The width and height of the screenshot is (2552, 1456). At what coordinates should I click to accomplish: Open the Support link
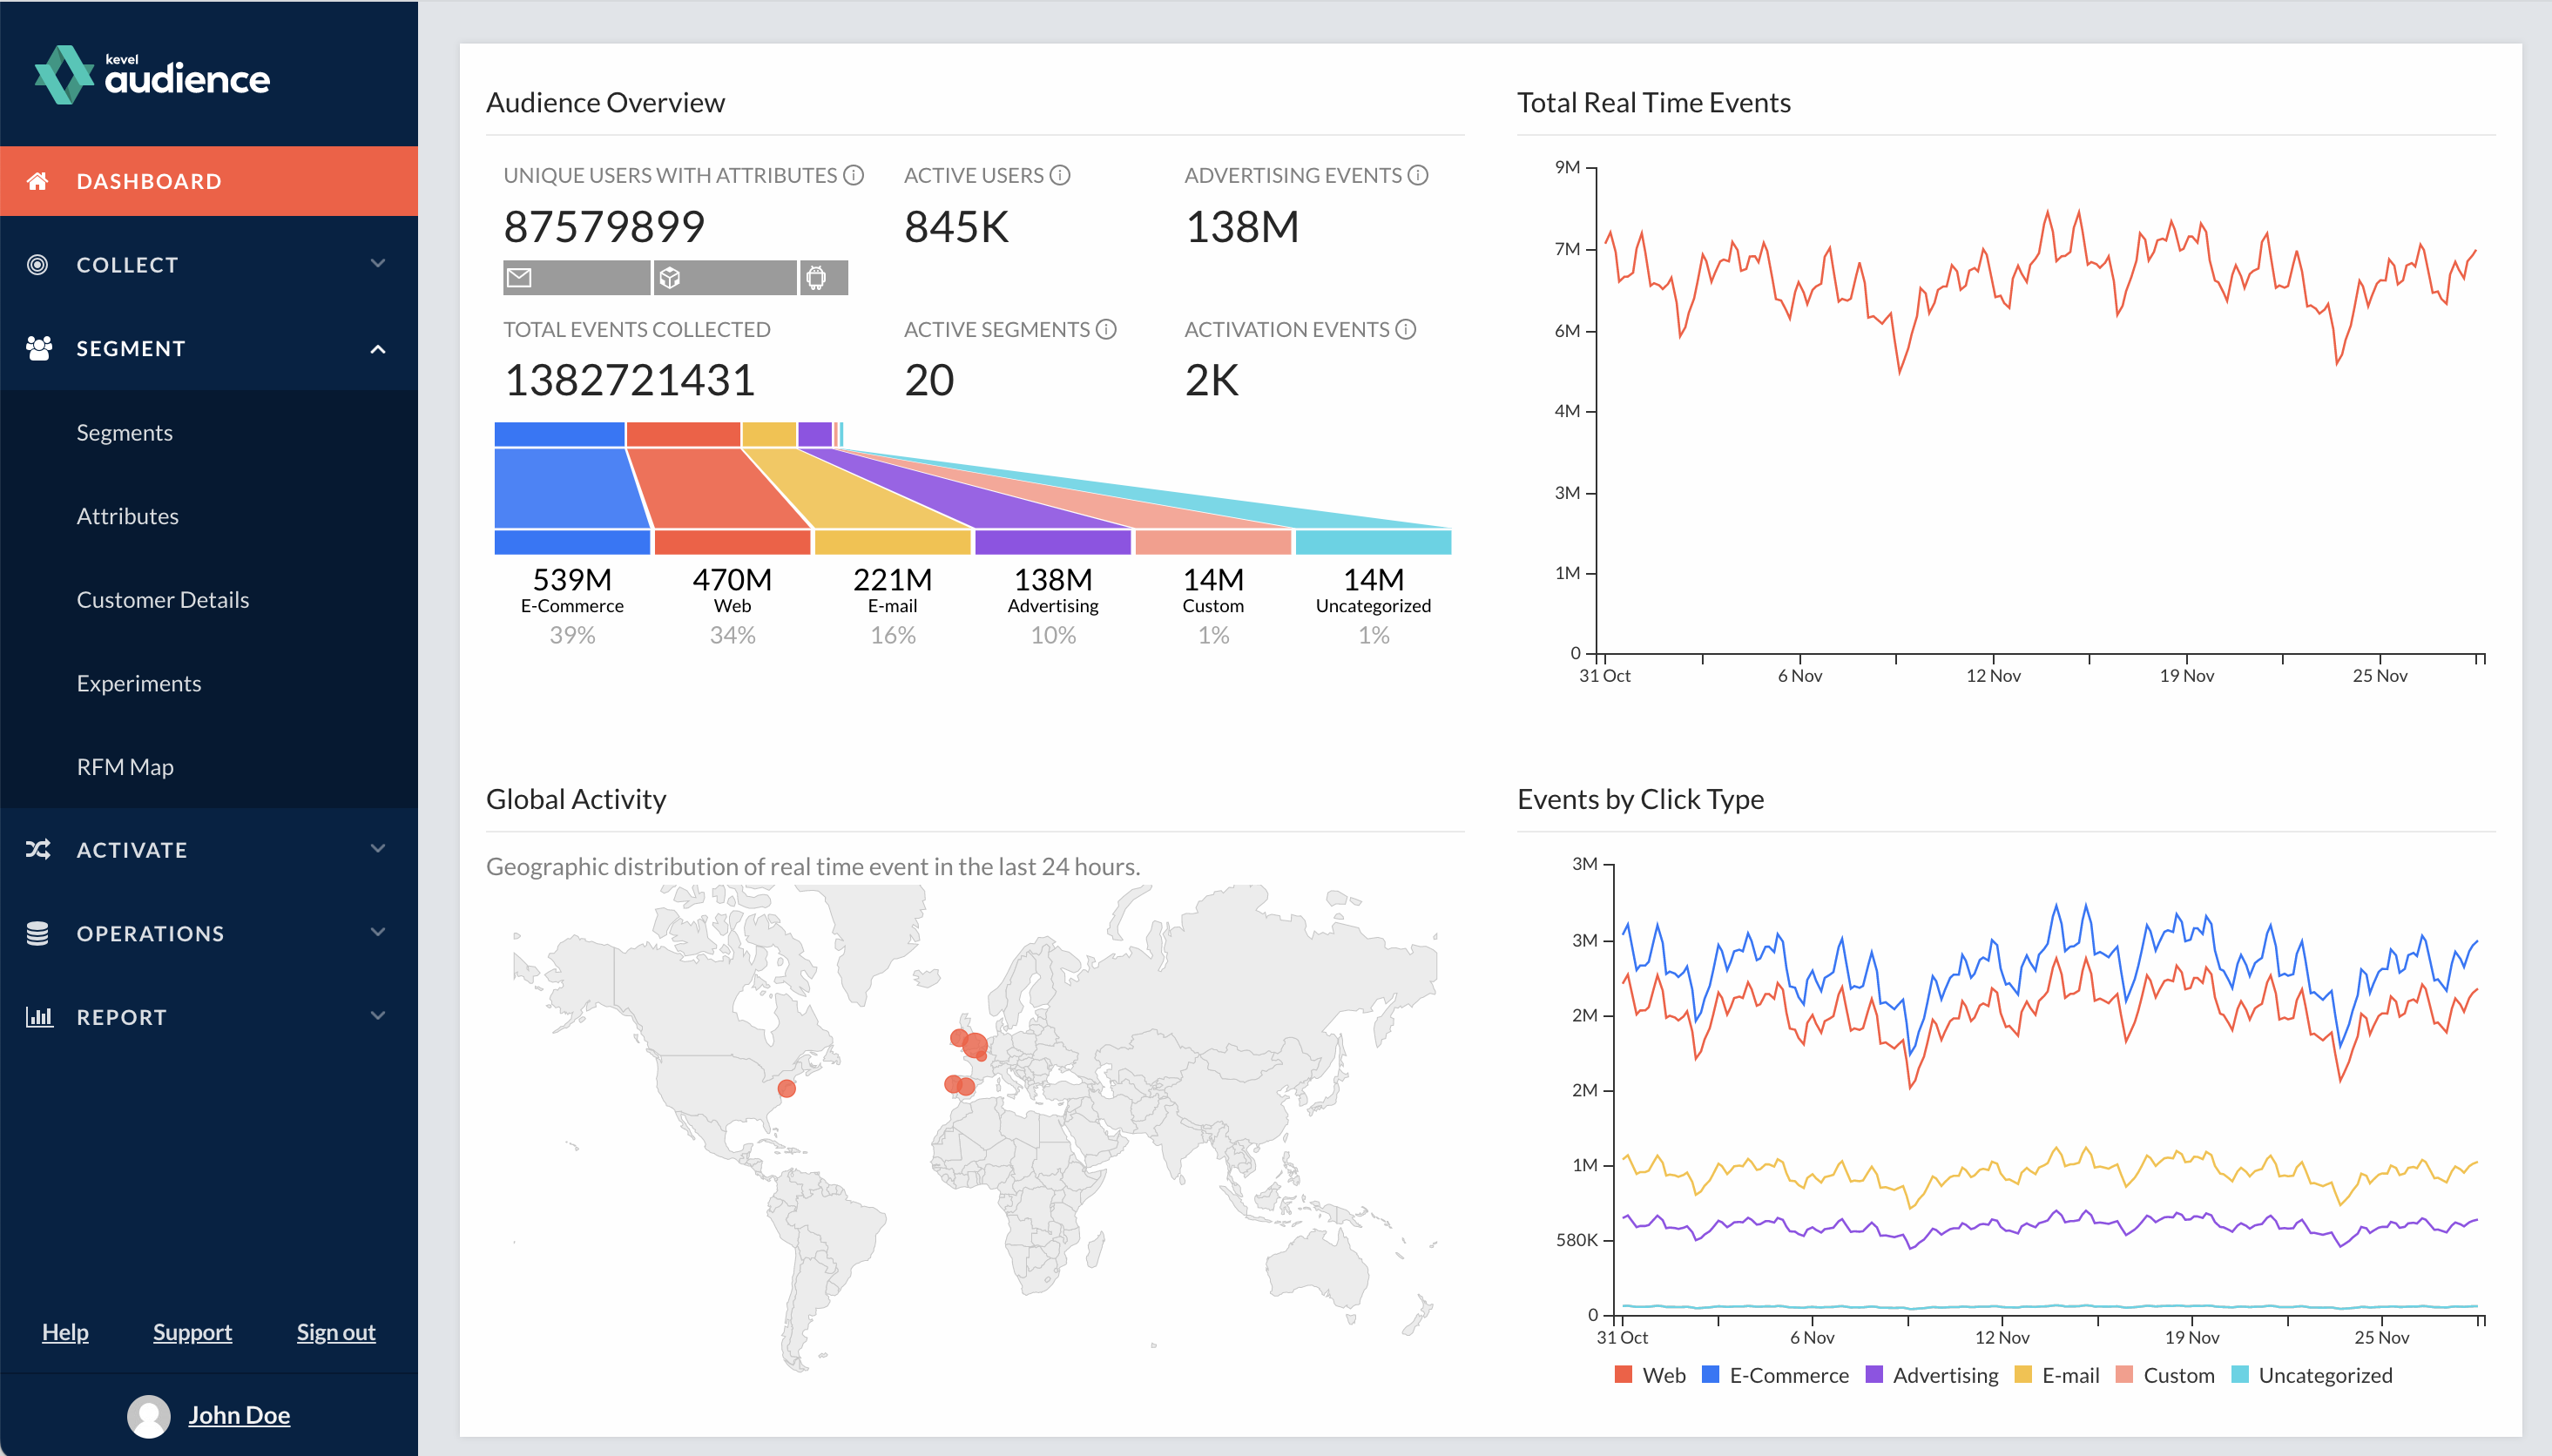click(192, 1333)
